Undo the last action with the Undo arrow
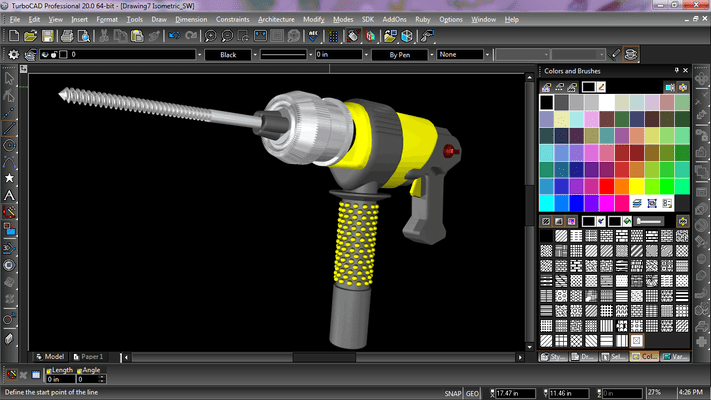The height and width of the screenshot is (400, 711). pyautogui.click(x=174, y=36)
